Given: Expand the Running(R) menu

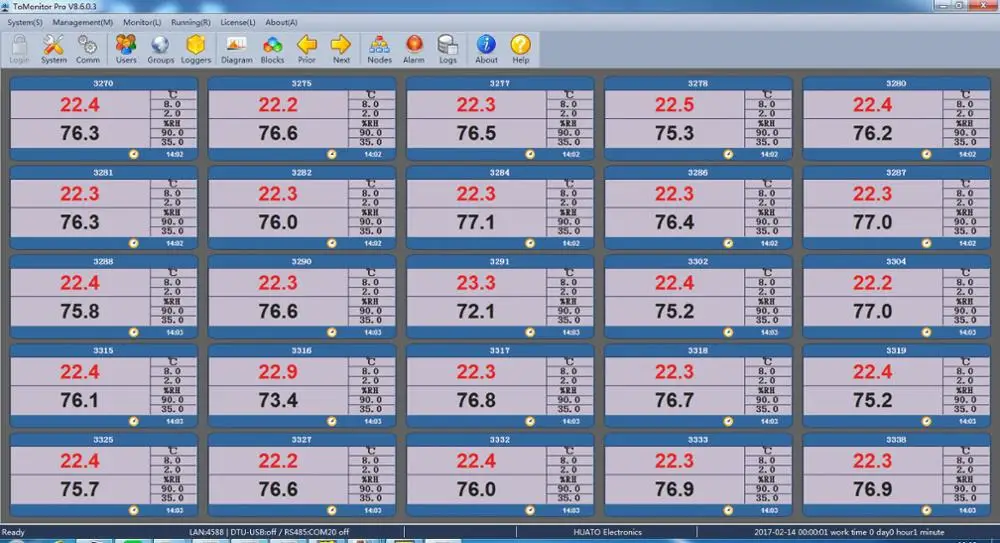Looking at the screenshot, I should [191, 22].
